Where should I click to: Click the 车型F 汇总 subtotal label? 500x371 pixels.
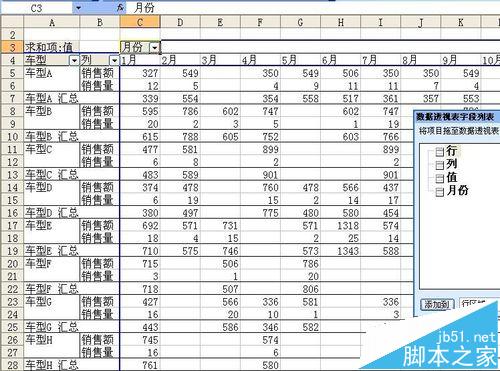click(x=52, y=289)
